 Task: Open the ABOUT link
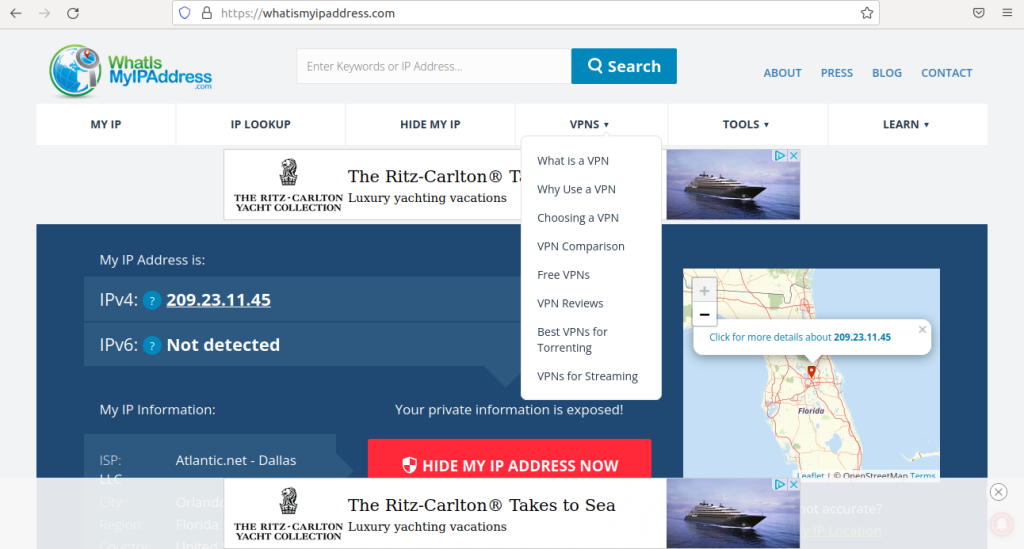click(x=782, y=73)
